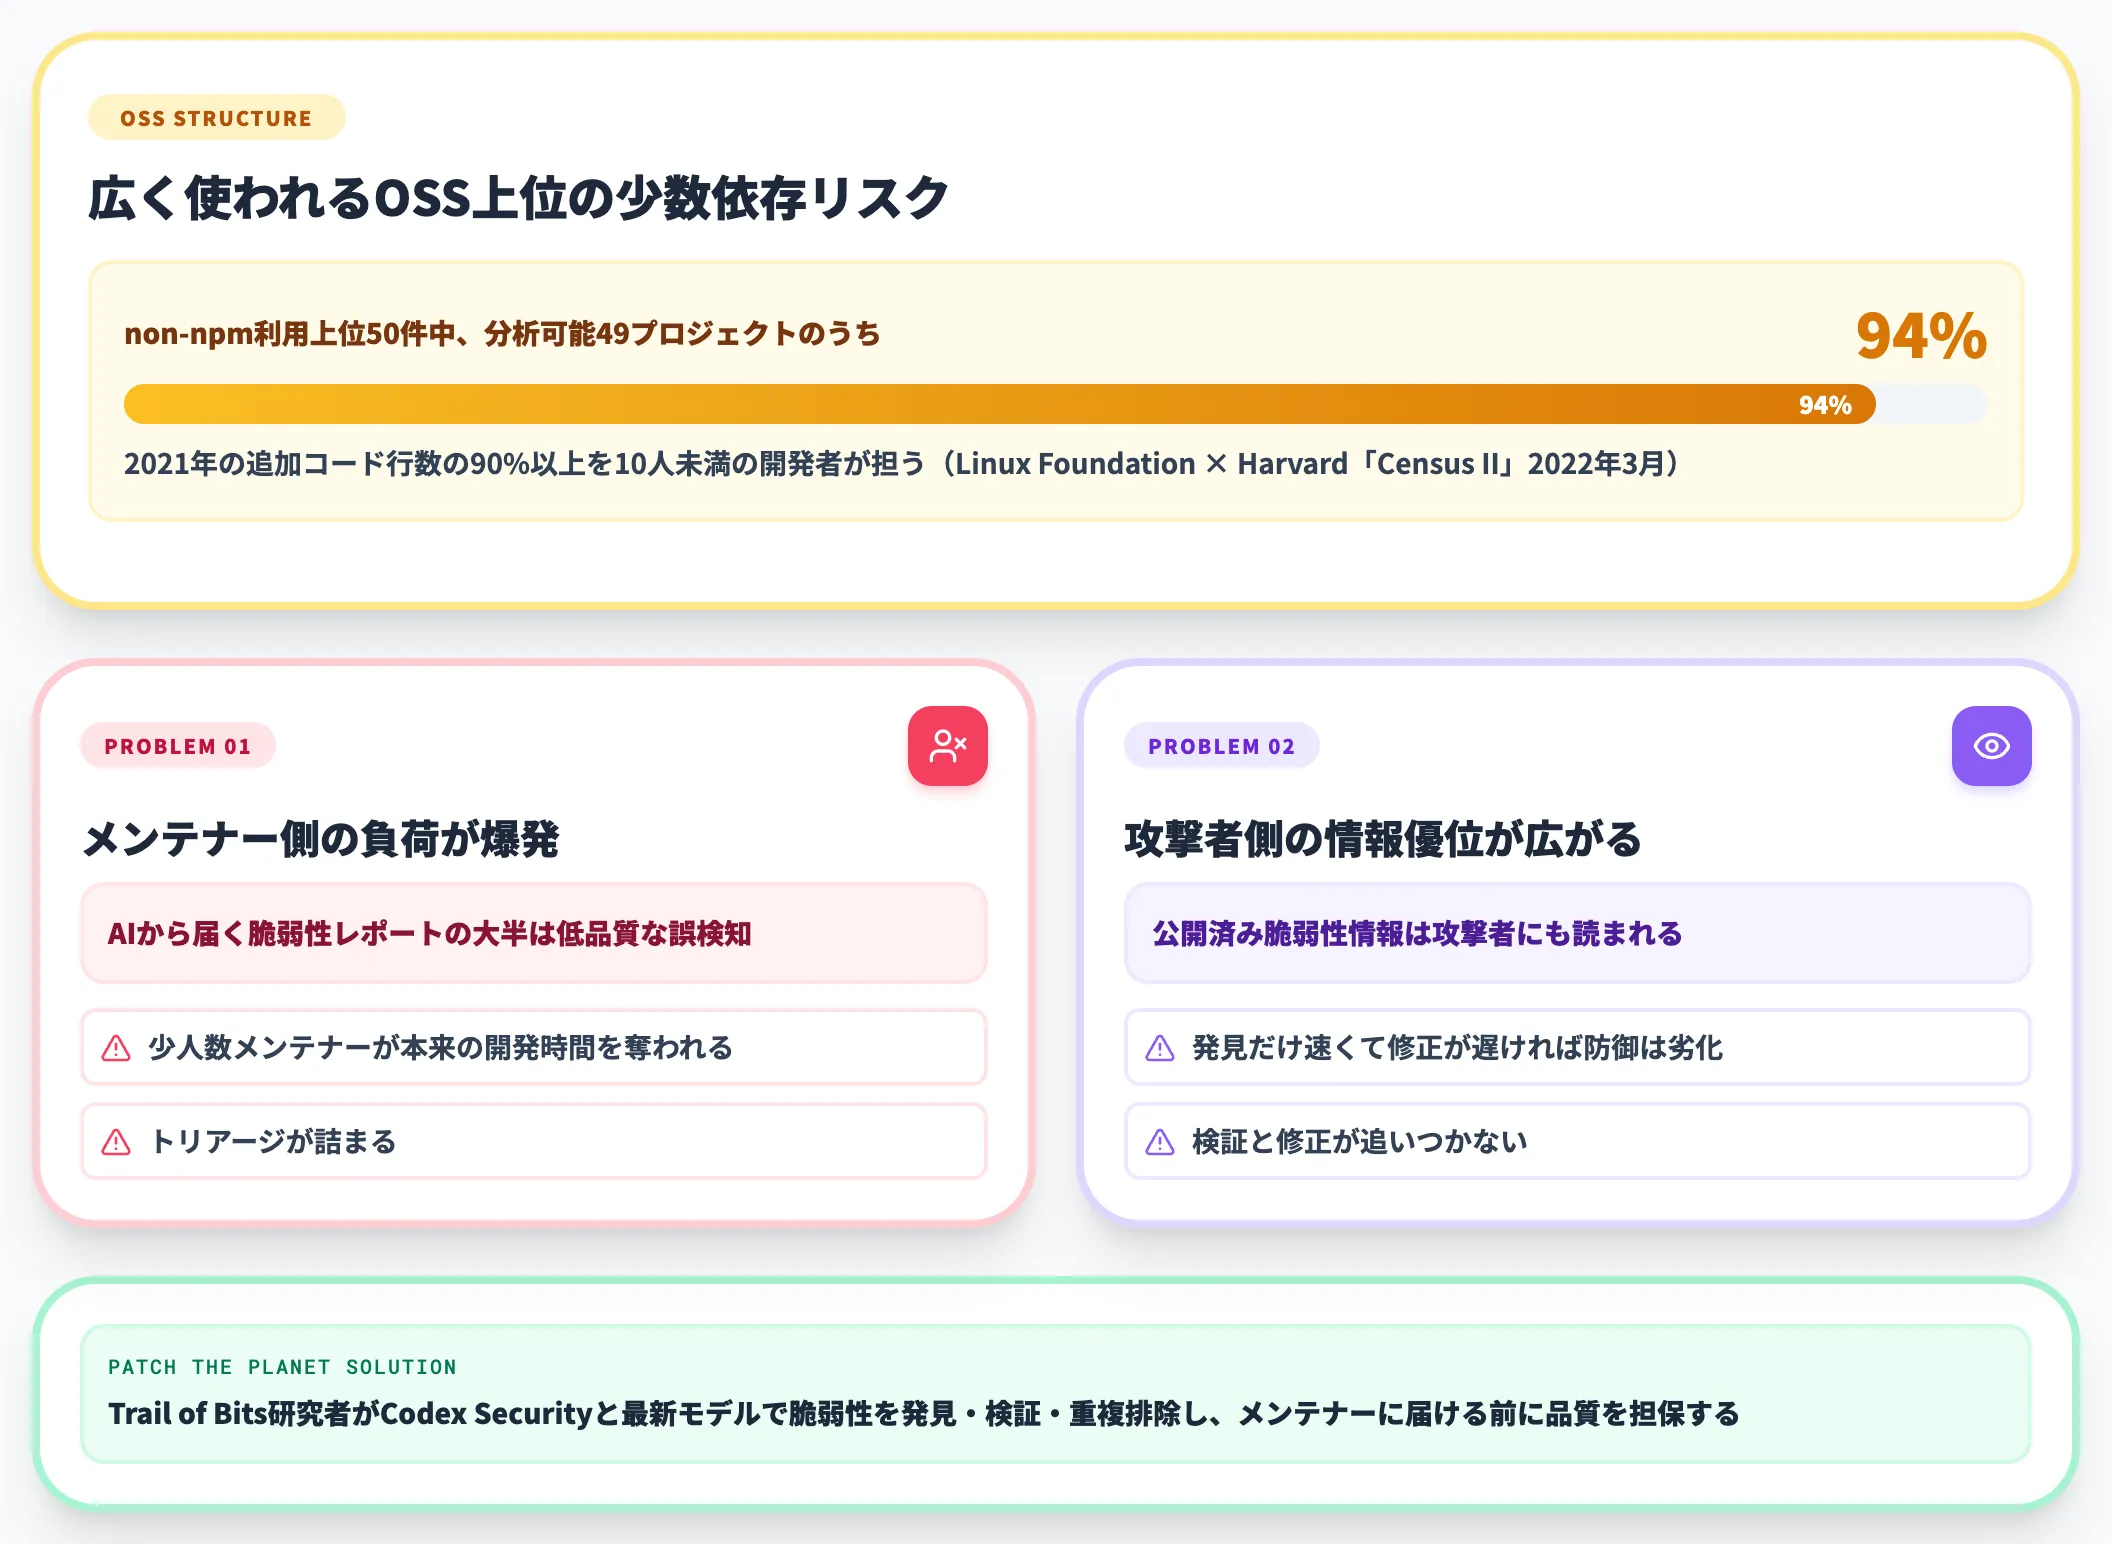Click the PATCH THE PLANET SOLUTION label

(282, 1367)
